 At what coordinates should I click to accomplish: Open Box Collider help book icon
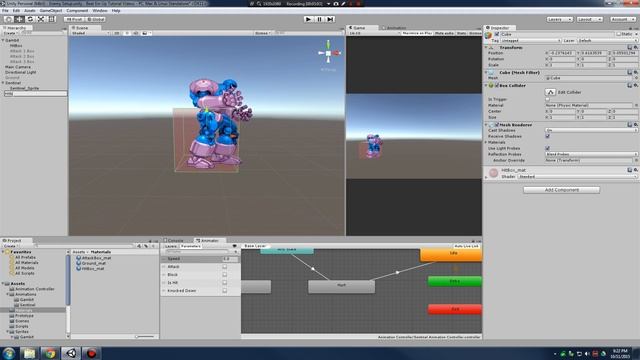pos(629,86)
